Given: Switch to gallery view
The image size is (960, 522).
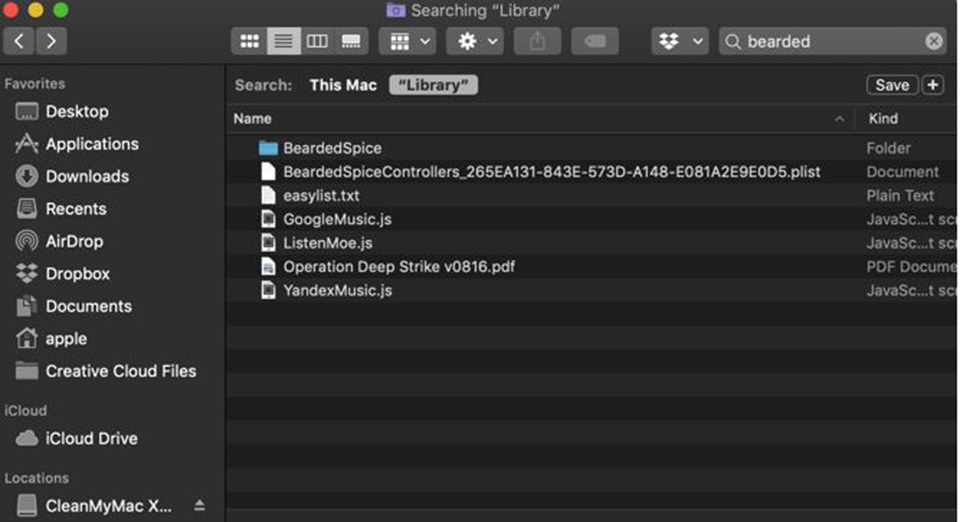Looking at the screenshot, I should coord(351,42).
